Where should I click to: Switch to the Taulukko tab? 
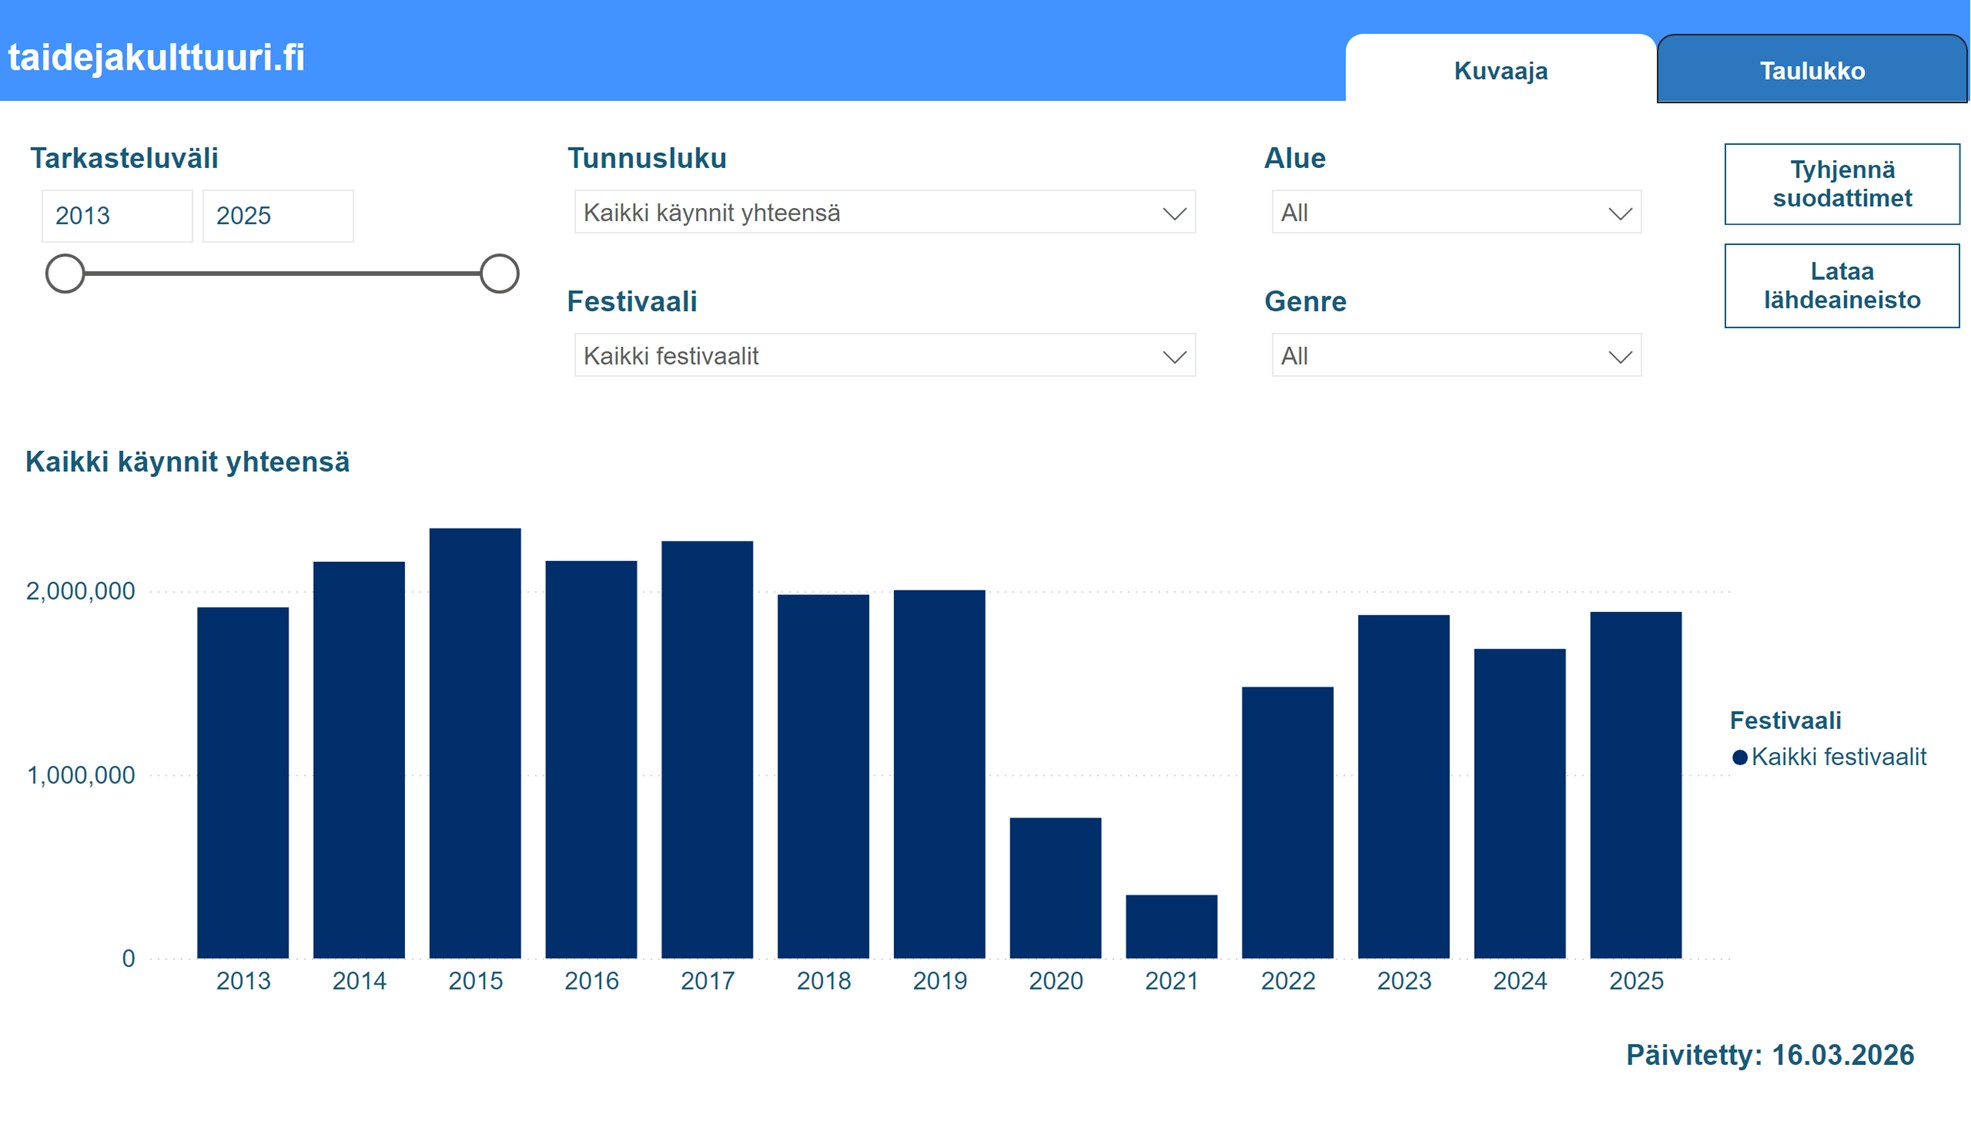coord(1811,71)
